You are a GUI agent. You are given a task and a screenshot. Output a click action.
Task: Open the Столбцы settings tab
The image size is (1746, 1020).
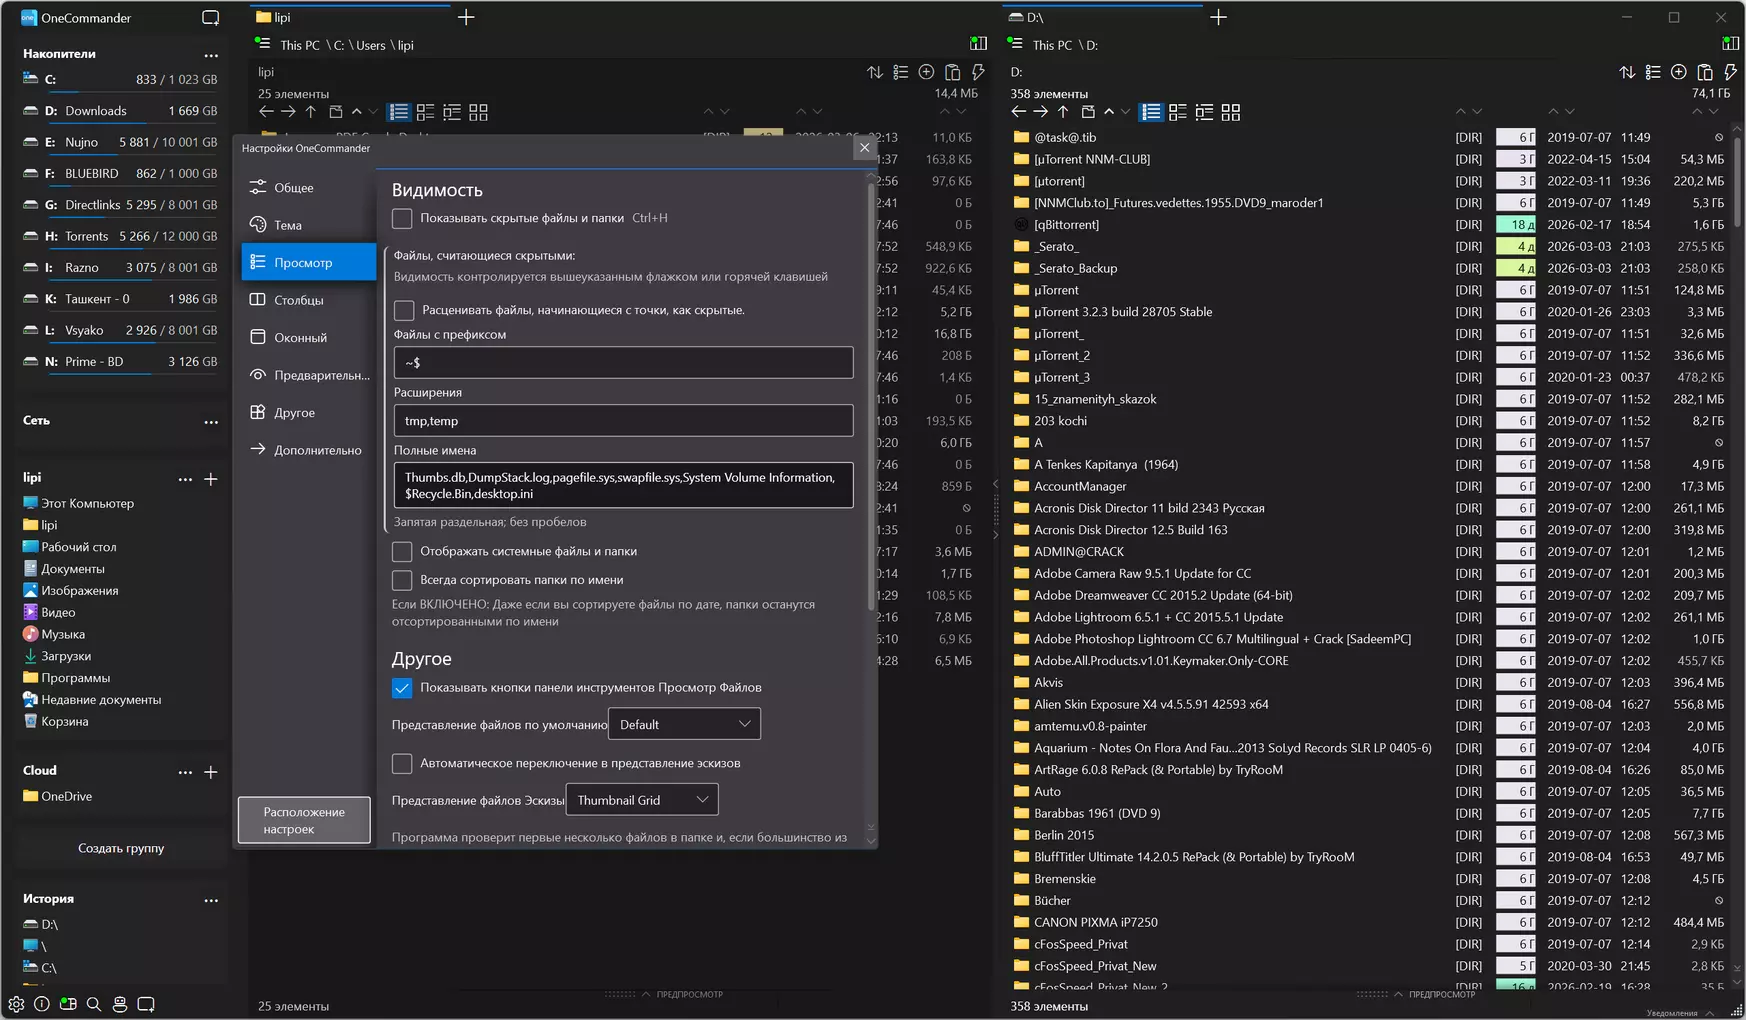298,300
